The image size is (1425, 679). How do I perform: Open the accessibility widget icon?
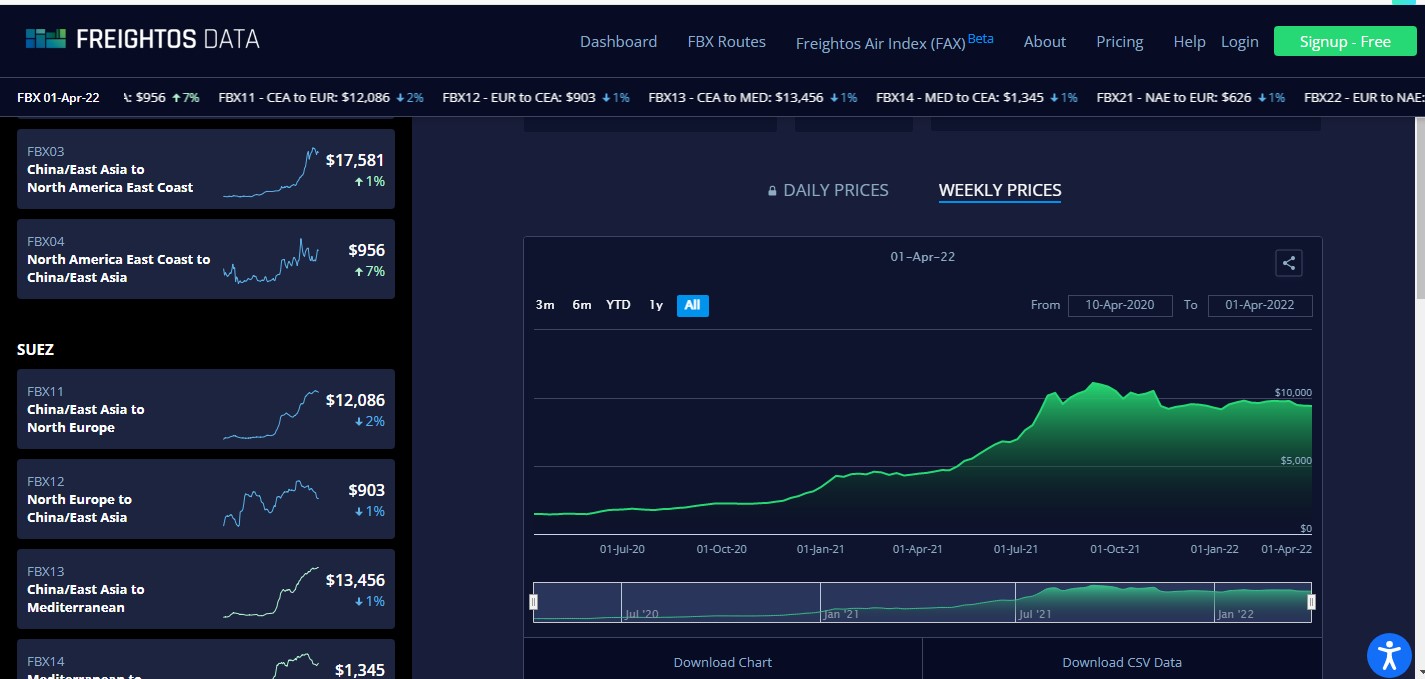(x=1389, y=655)
